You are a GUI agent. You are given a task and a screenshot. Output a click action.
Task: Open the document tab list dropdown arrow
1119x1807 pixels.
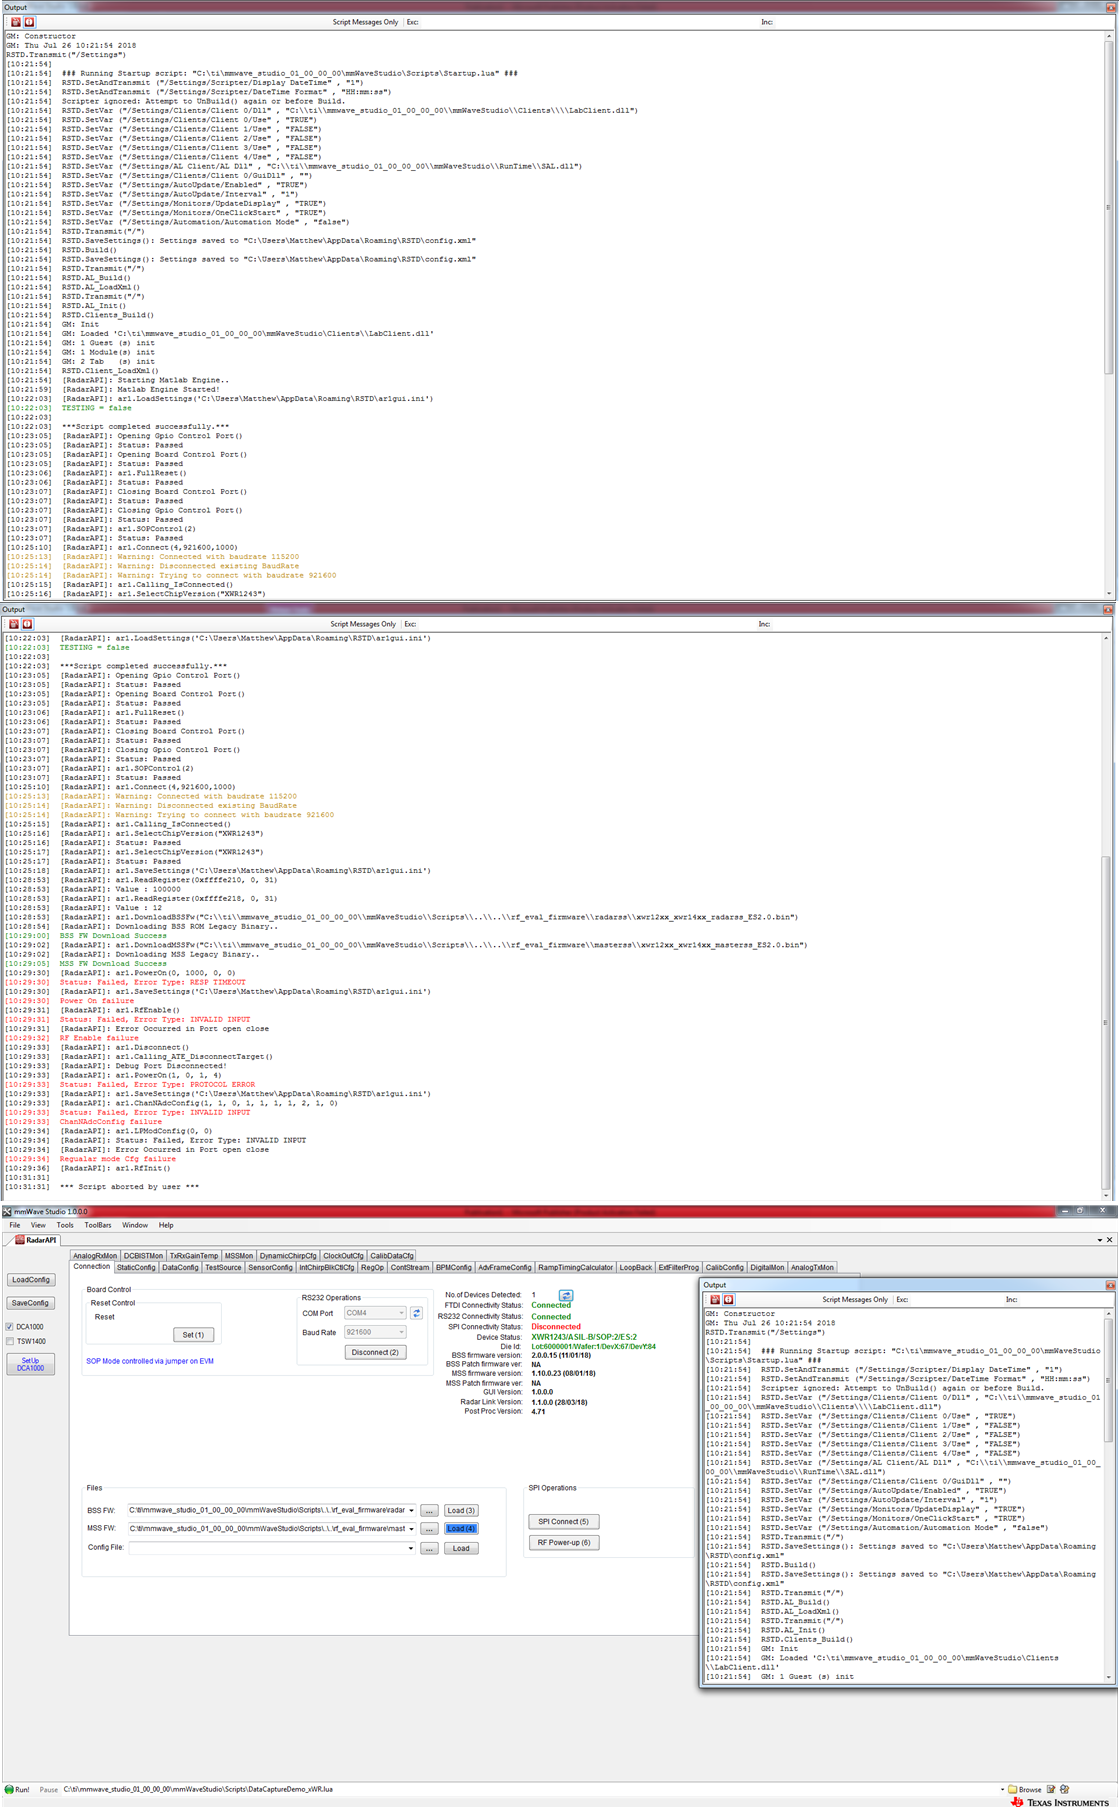click(x=1099, y=1240)
